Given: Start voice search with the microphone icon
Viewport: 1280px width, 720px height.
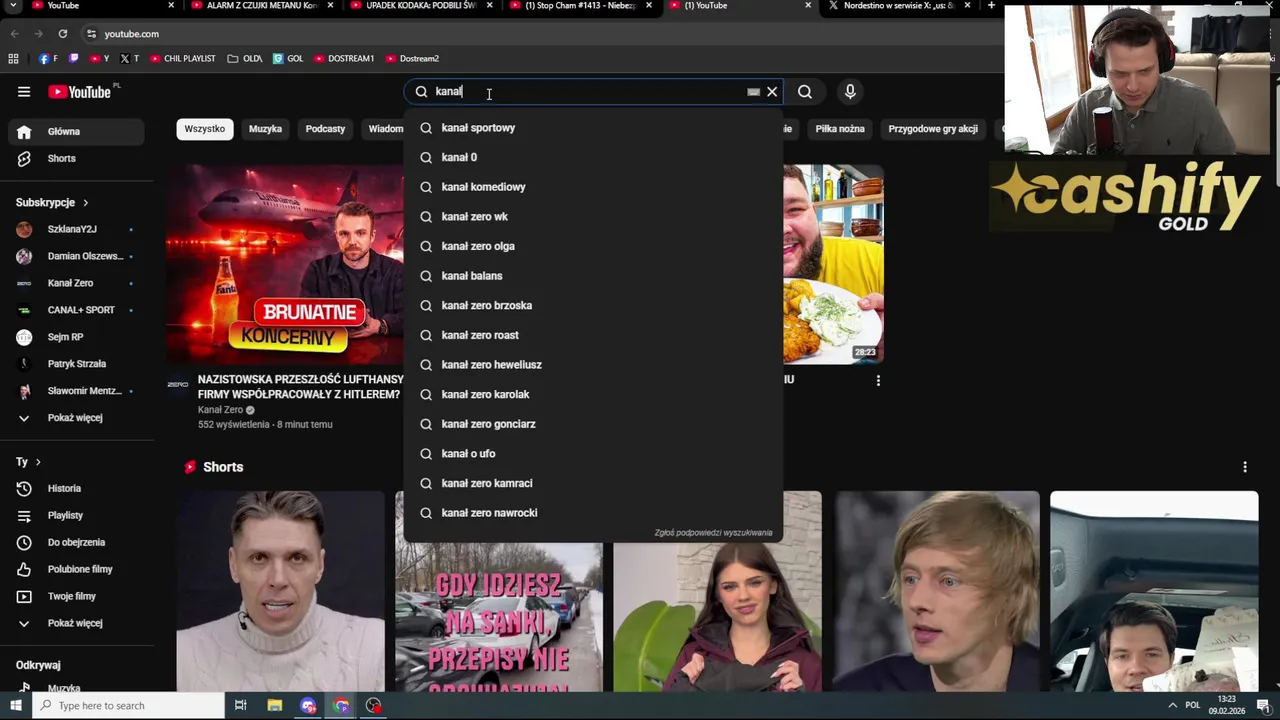Looking at the screenshot, I should coord(850,92).
